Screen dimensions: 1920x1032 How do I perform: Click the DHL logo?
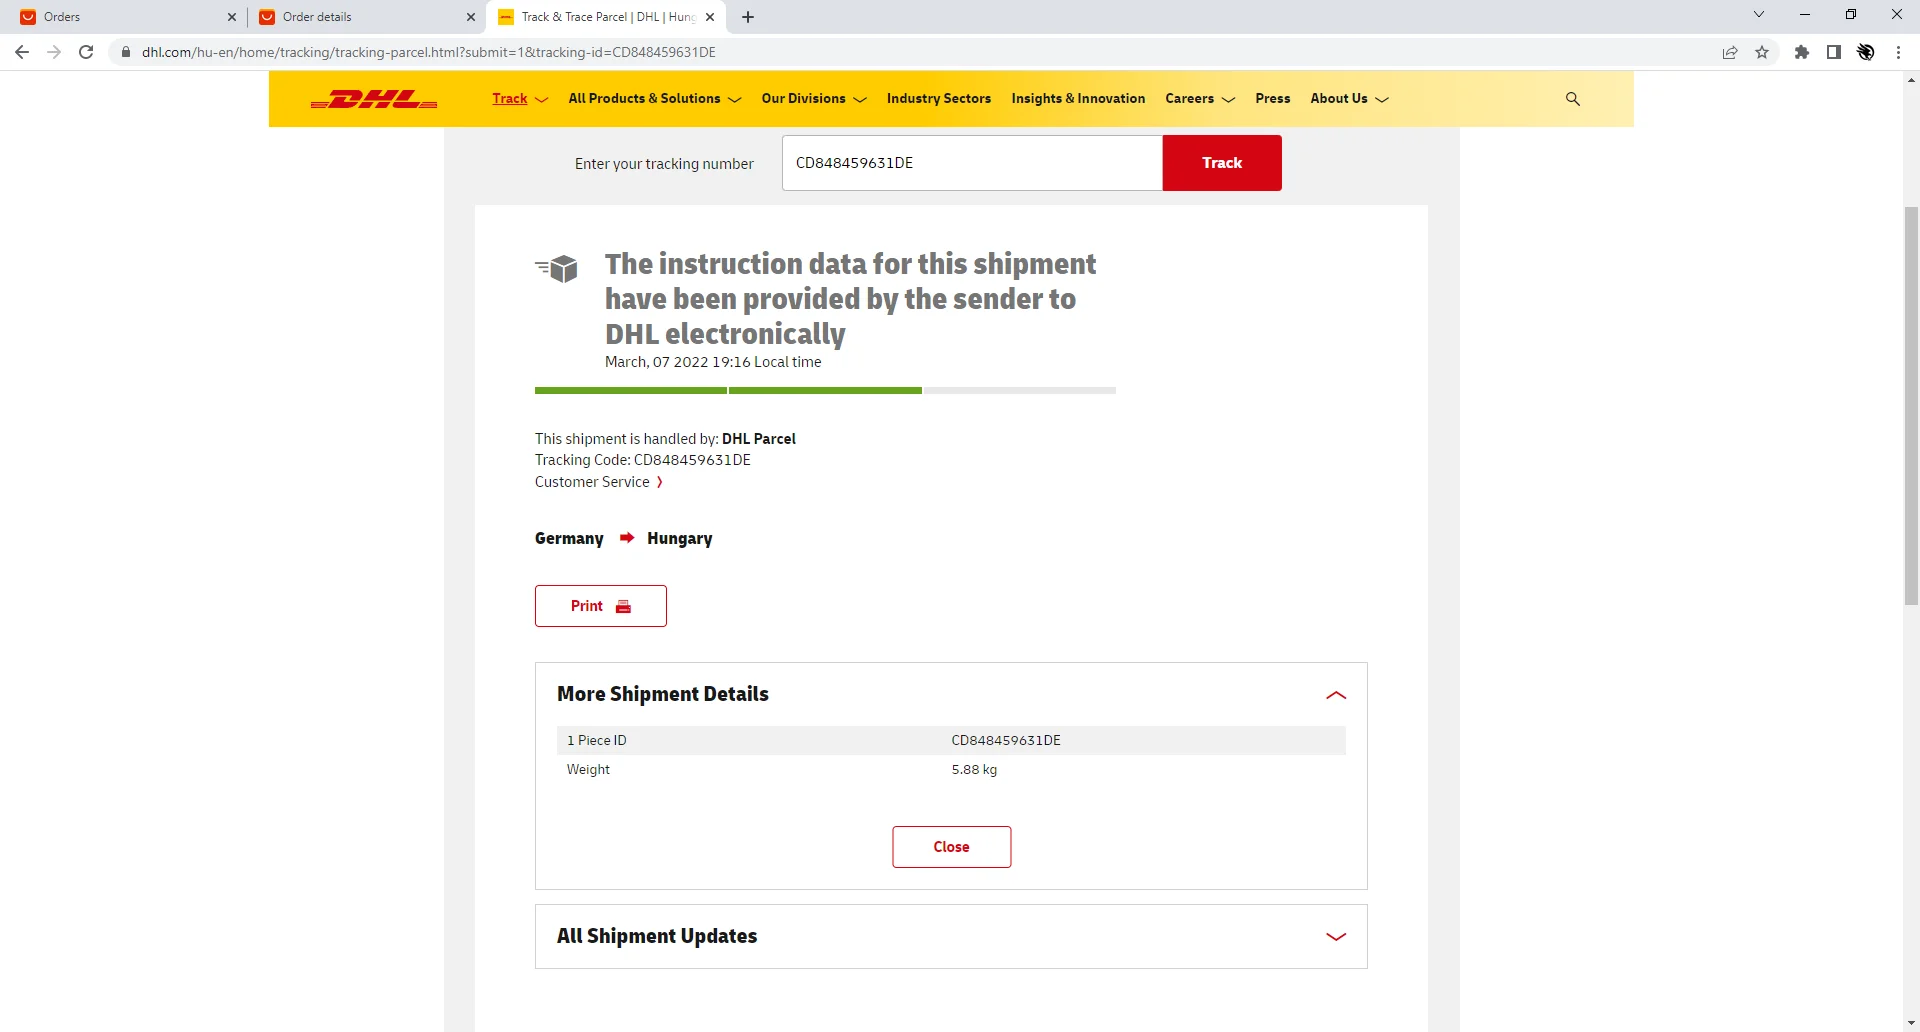pyautogui.click(x=374, y=99)
